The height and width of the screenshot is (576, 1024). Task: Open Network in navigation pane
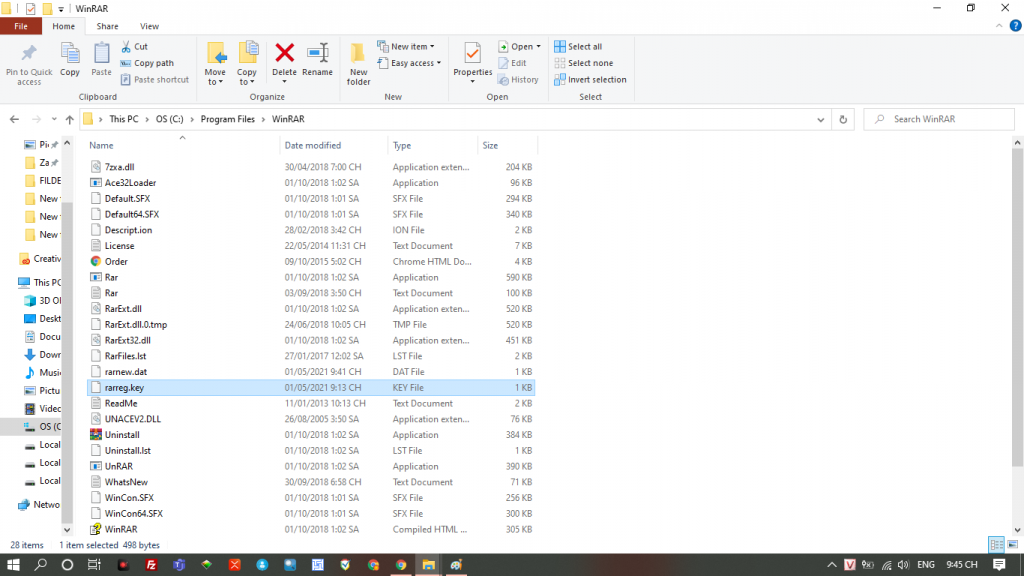tap(39, 504)
